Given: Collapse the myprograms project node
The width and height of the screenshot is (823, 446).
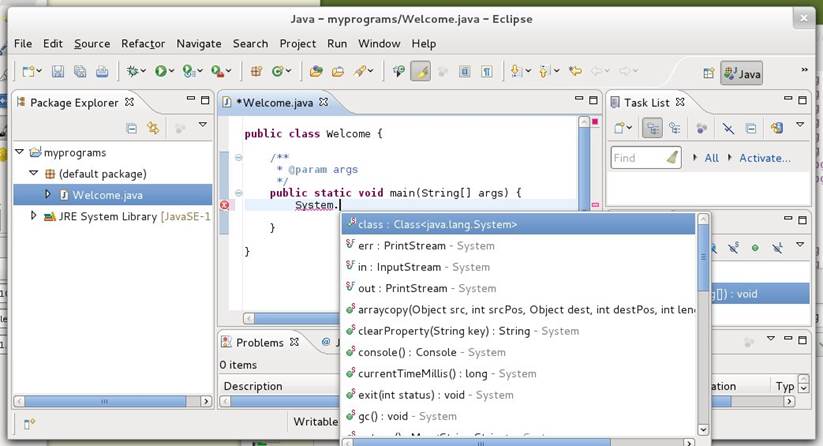Looking at the screenshot, I should click(19, 152).
